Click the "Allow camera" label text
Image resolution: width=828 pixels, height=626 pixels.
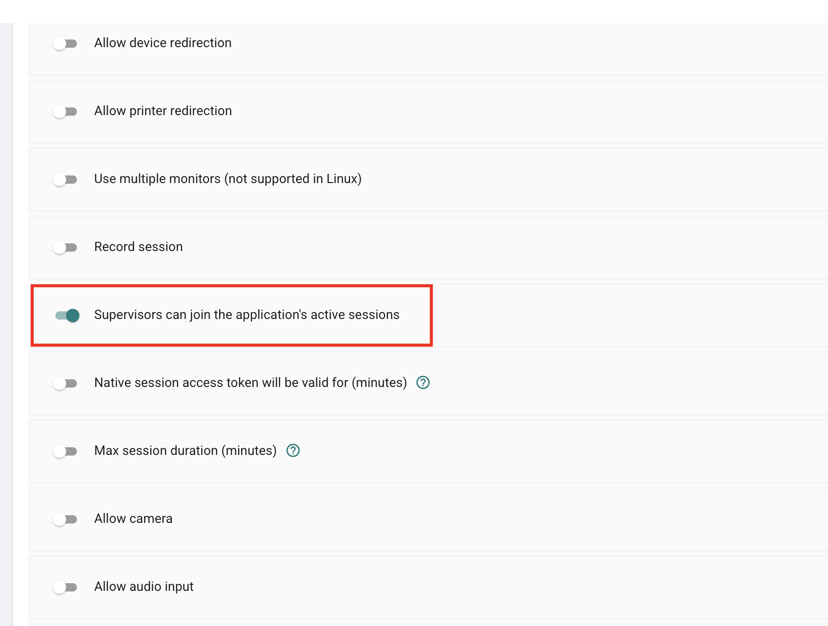(x=133, y=519)
